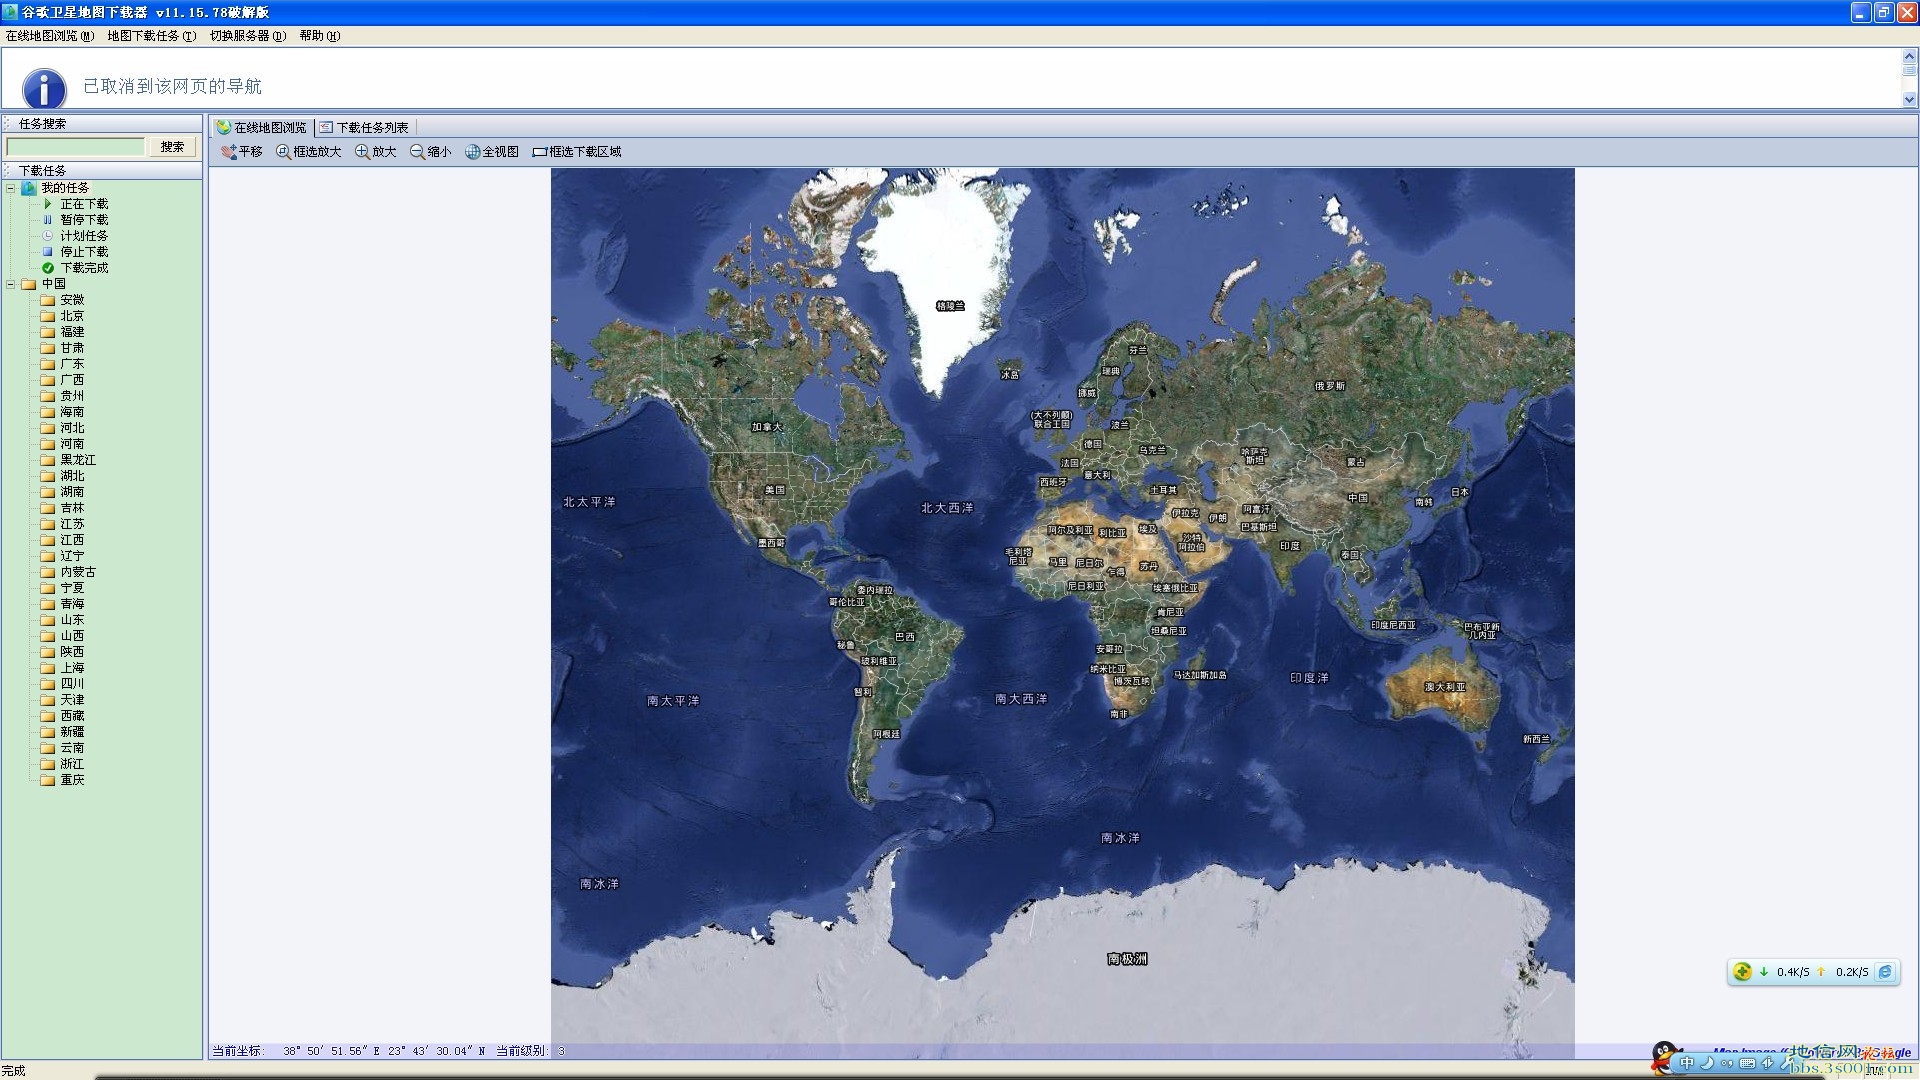Collapse the 我的任务 tree node
1920x1080 pixels.
point(11,188)
